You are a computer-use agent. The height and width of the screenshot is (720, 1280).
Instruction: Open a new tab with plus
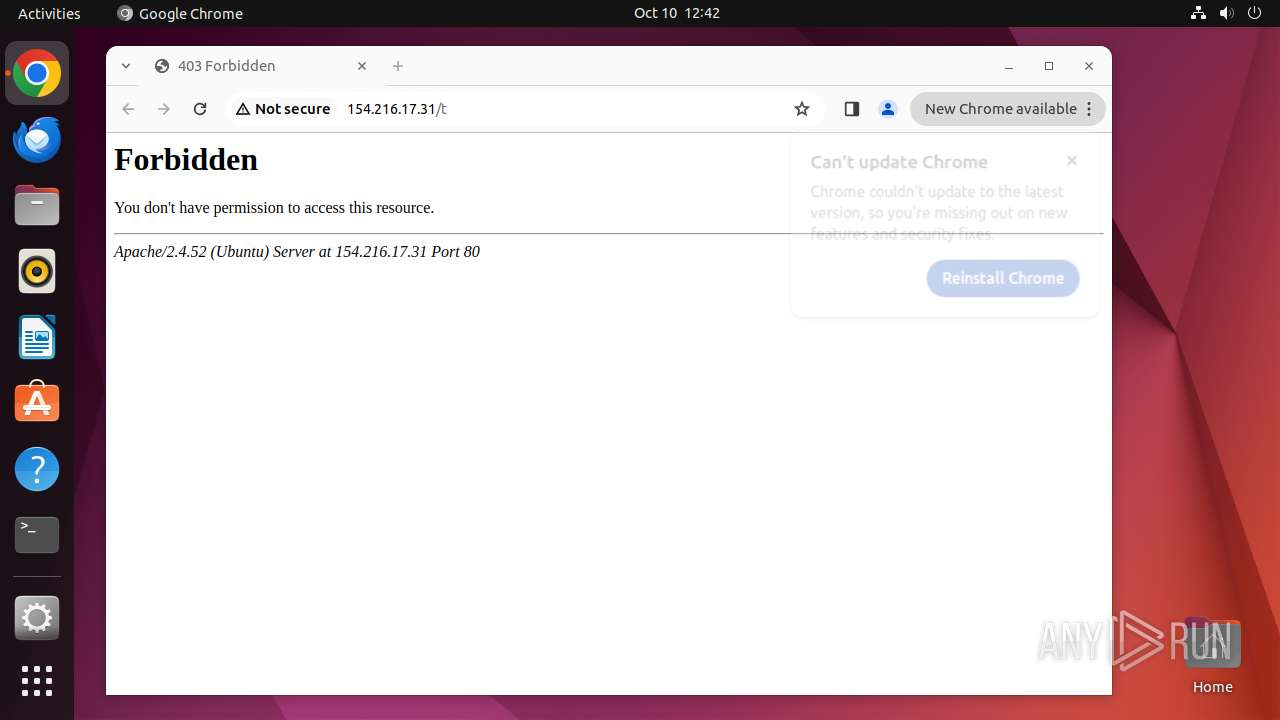[398, 66]
